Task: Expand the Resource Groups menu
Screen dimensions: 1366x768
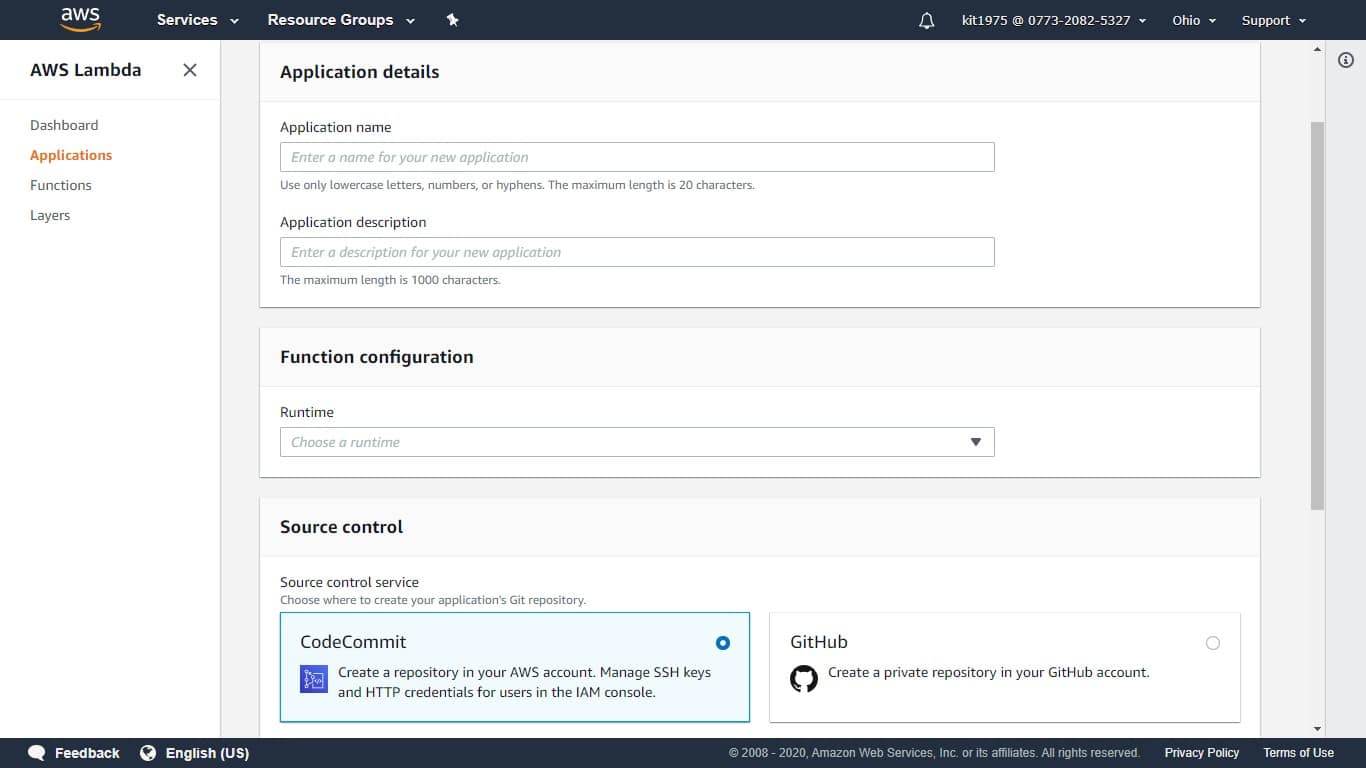Action: (x=342, y=20)
